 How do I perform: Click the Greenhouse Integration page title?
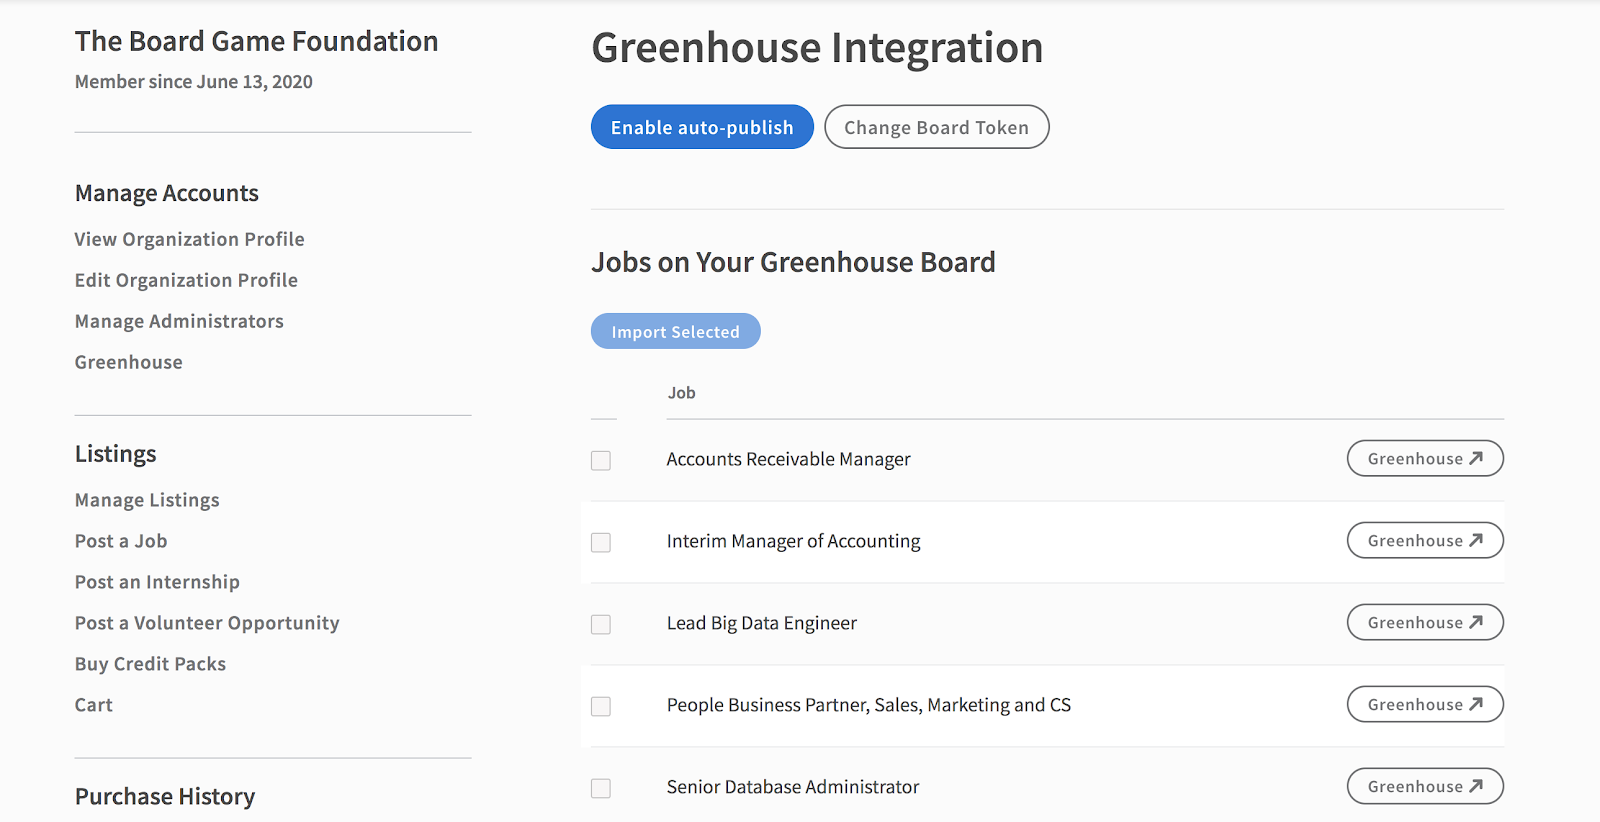pyautogui.click(x=817, y=48)
